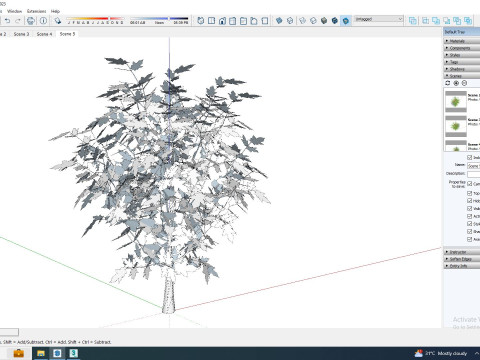This screenshot has width=480, height=360.
Task: Open File Explorer from the taskbar
Action: [x=41, y=353]
